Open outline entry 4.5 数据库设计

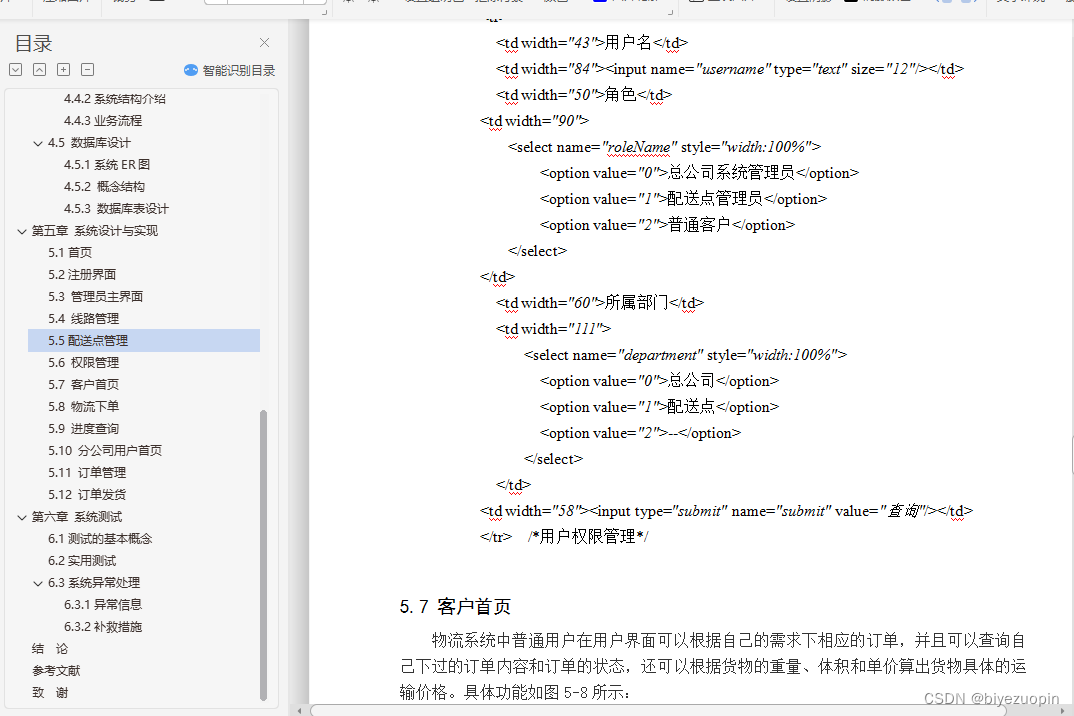coord(89,143)
